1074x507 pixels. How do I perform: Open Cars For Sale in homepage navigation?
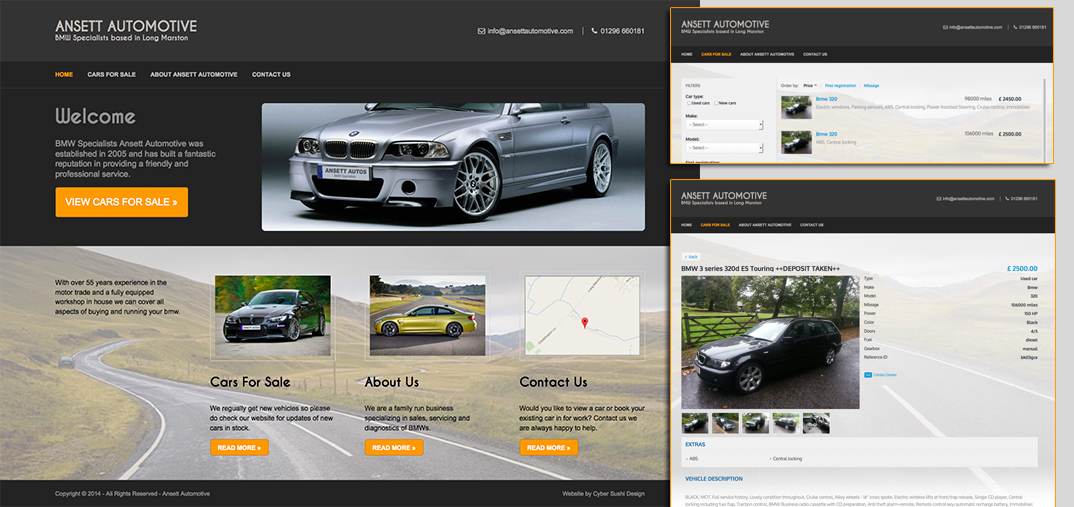(111, 75)
